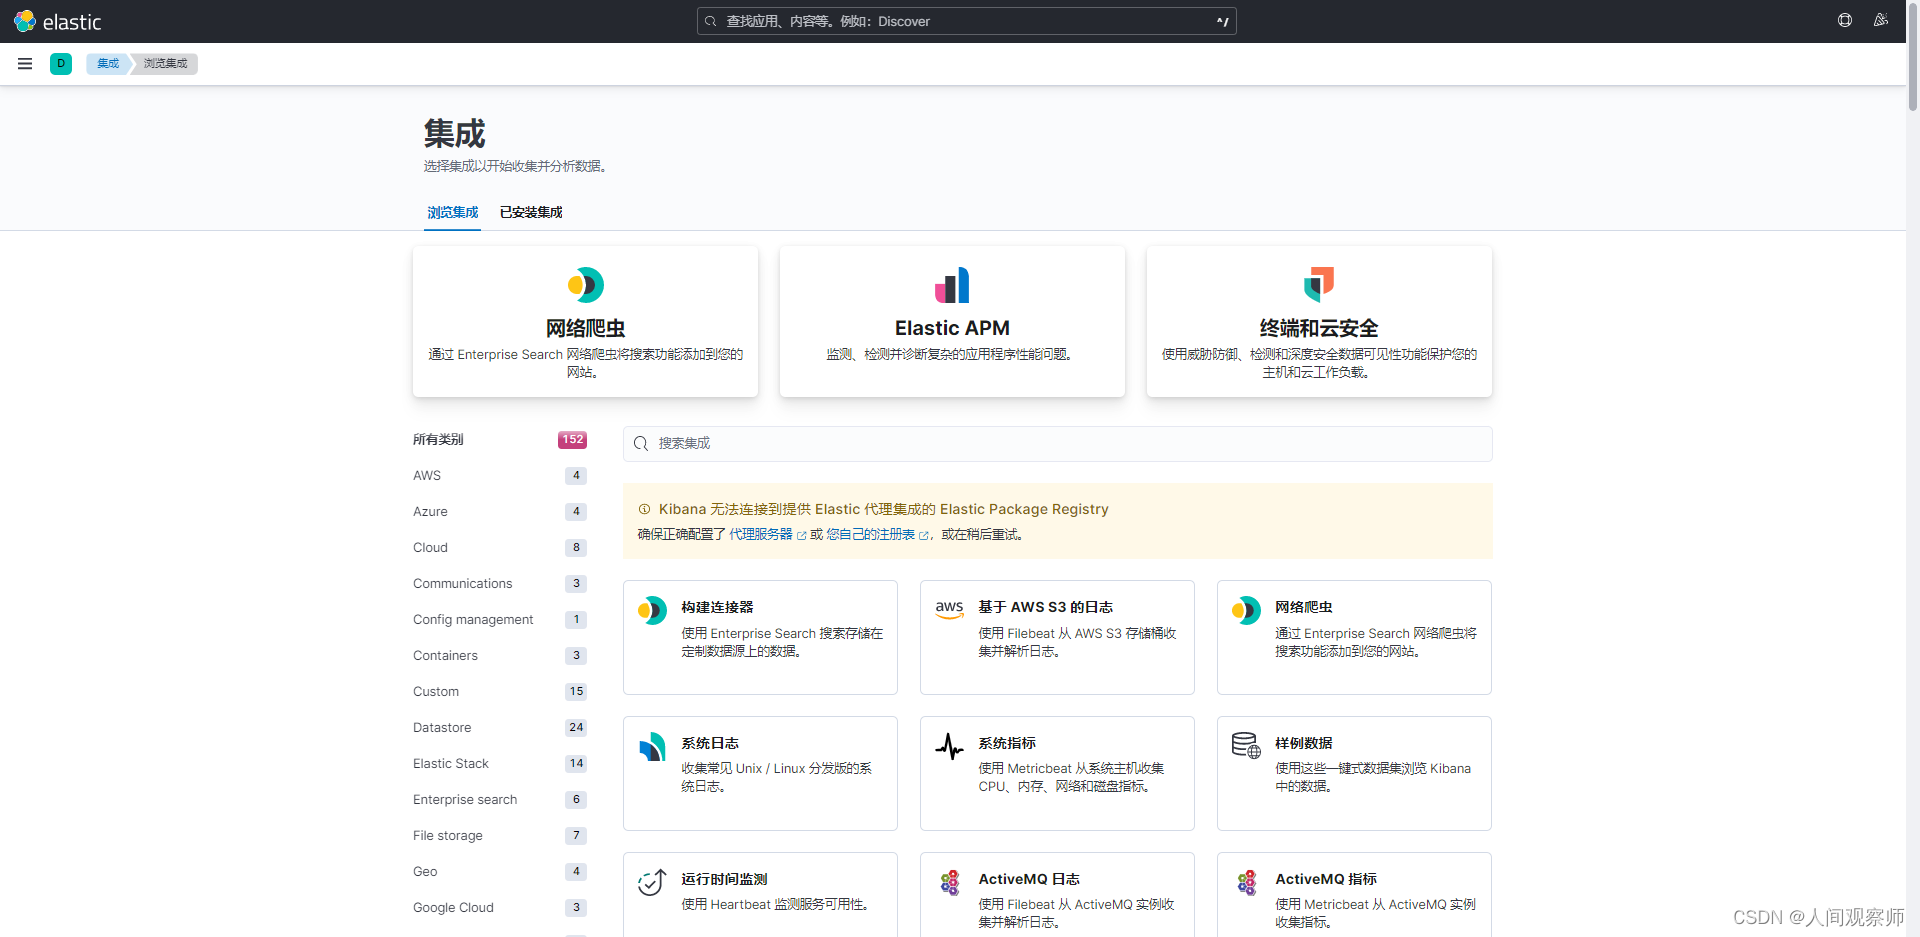Viewport: 1920px width, 937px height.
Task: Open the 构建连接器 integration title
Action: pos(717,607)
